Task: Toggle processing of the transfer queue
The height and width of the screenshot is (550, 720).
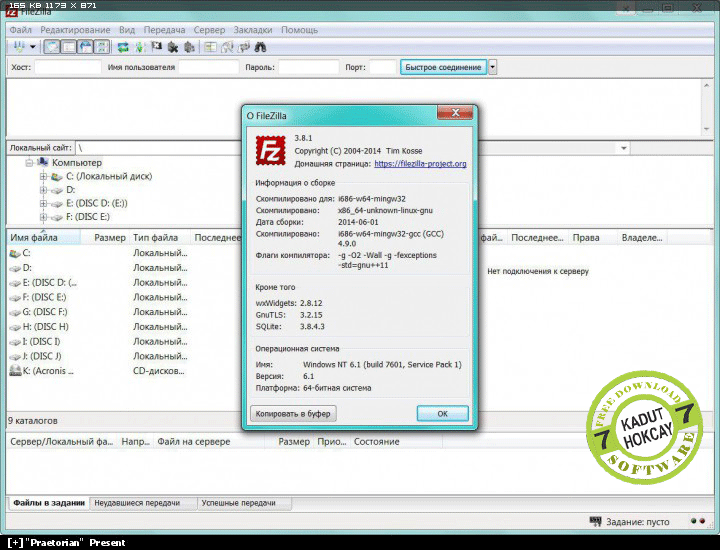Action: 140,47
